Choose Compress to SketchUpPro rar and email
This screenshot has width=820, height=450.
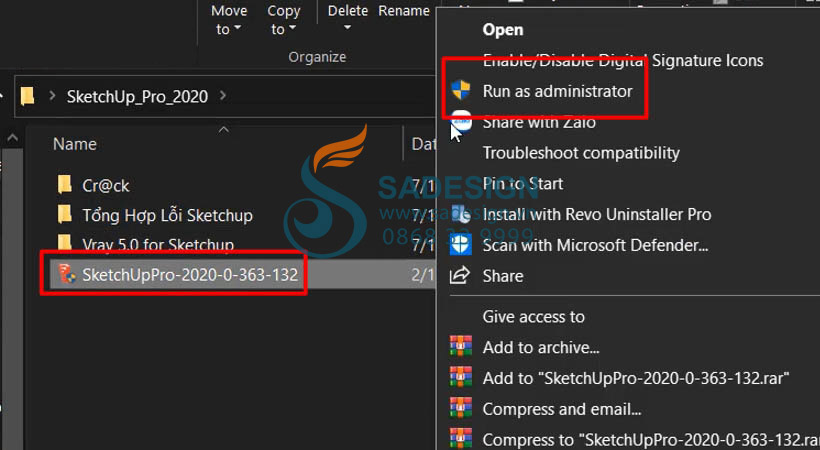pyautogui.click(x=651, y=440)
